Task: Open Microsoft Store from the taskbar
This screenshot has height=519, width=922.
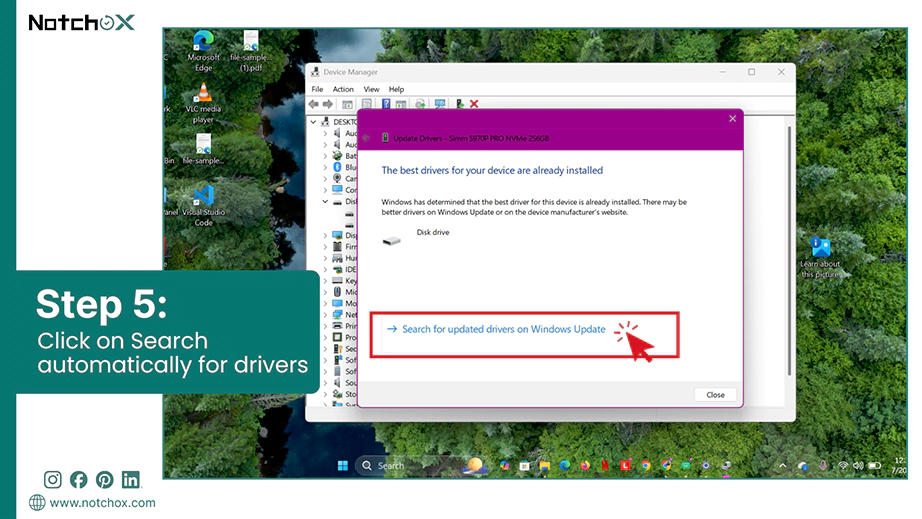Action: click(525, 466)
